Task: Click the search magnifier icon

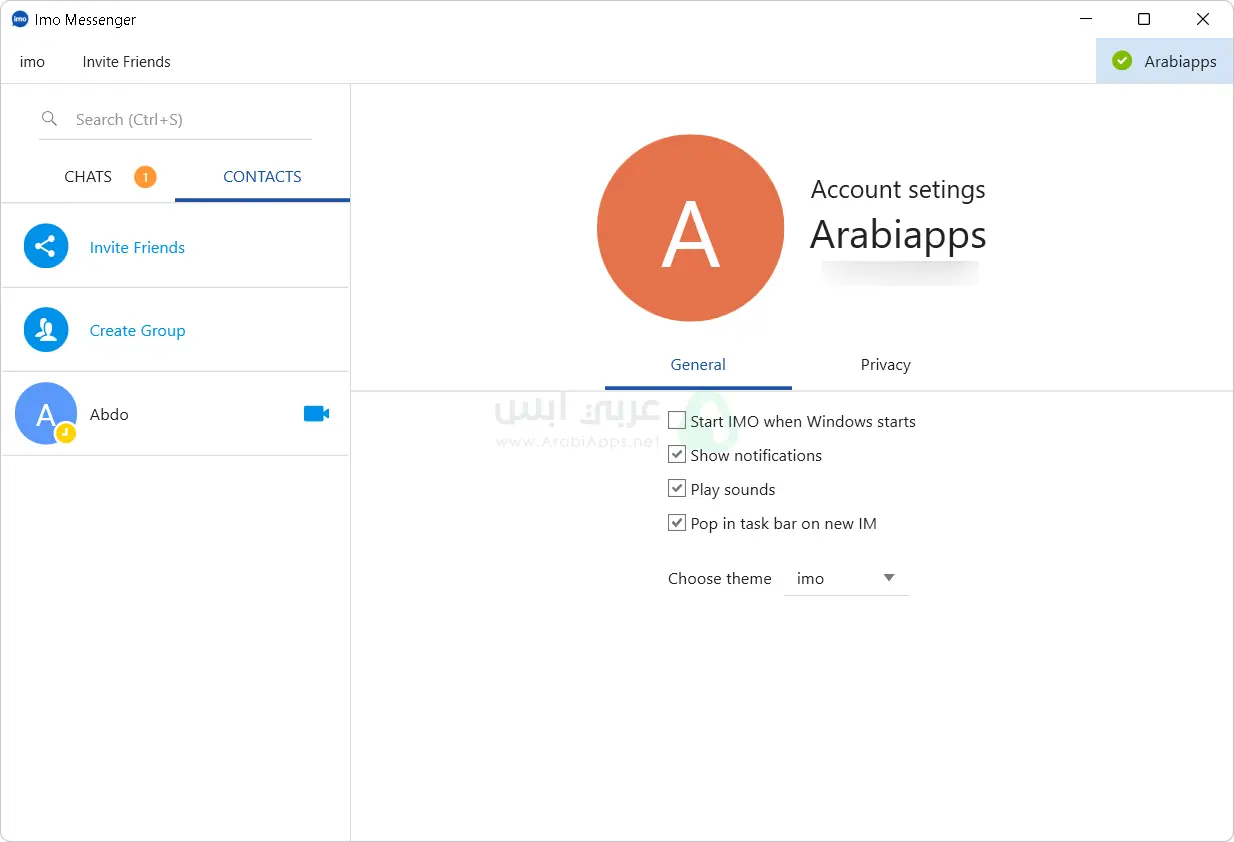Action: tap(50, 119)
